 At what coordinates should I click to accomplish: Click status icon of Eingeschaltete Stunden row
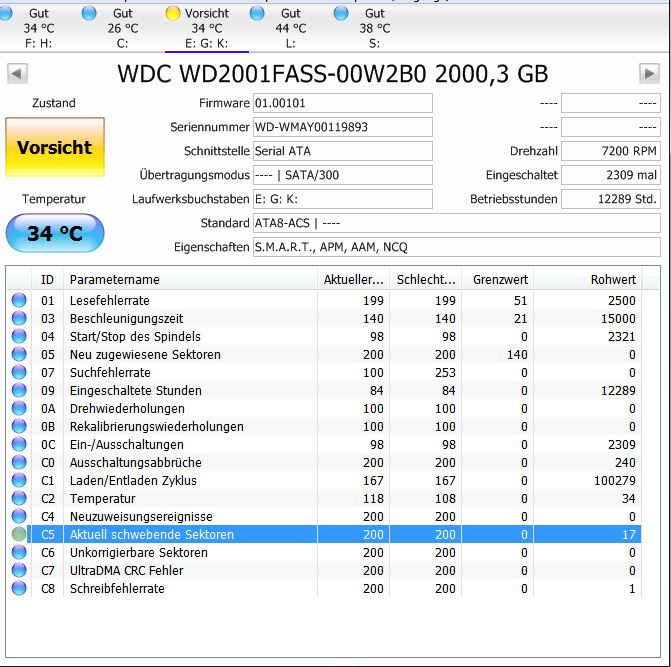click(19, 390)
